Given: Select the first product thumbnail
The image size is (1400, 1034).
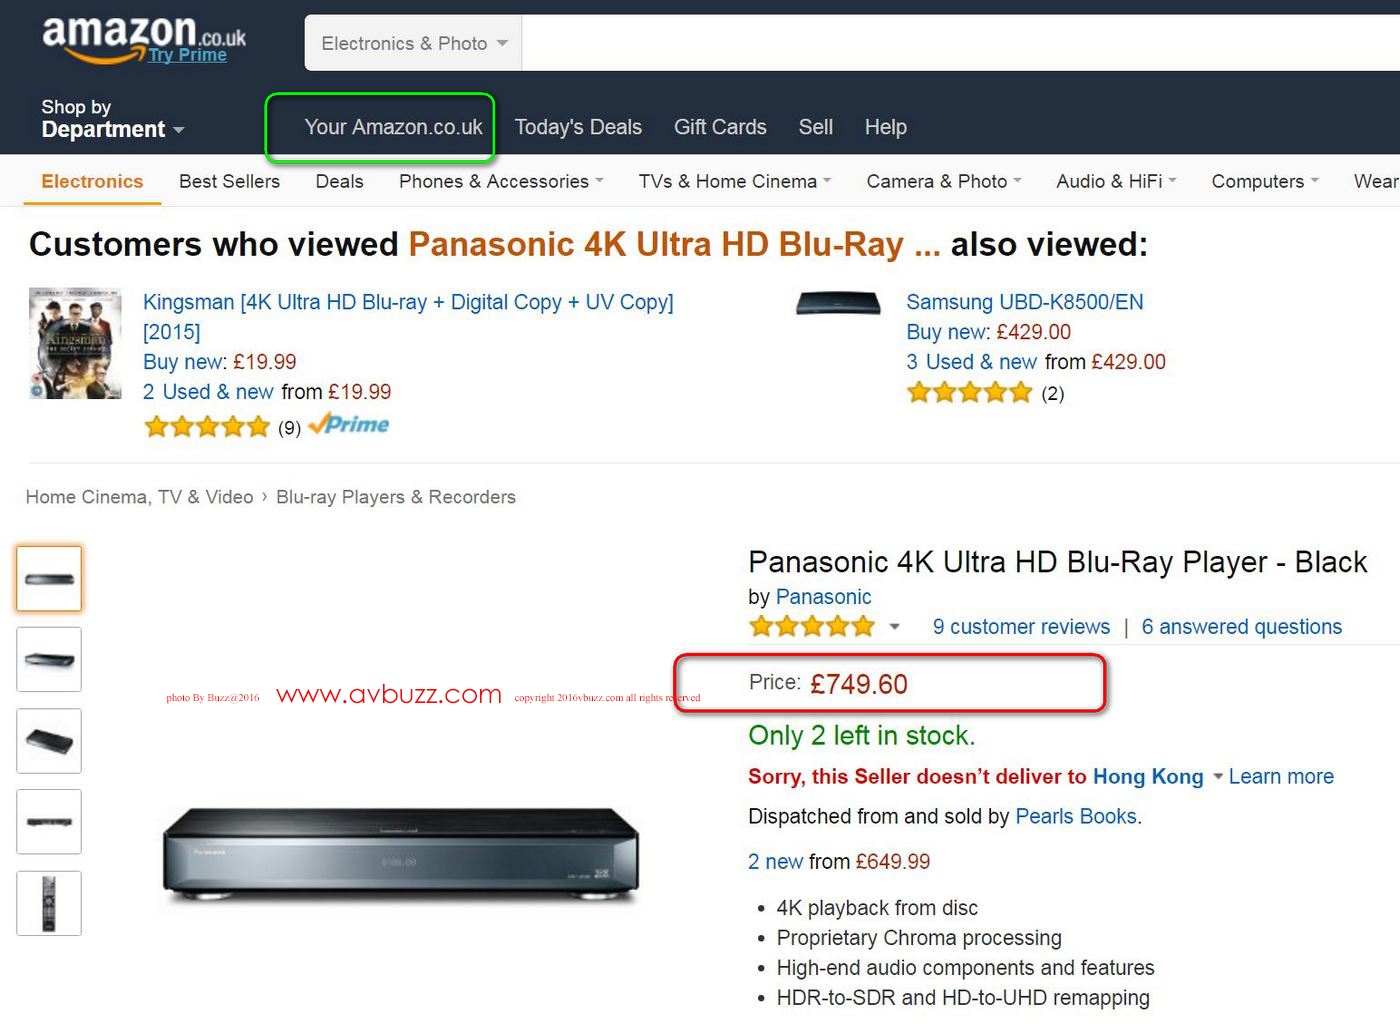Looking at the screenshot, I should (49, 579).
